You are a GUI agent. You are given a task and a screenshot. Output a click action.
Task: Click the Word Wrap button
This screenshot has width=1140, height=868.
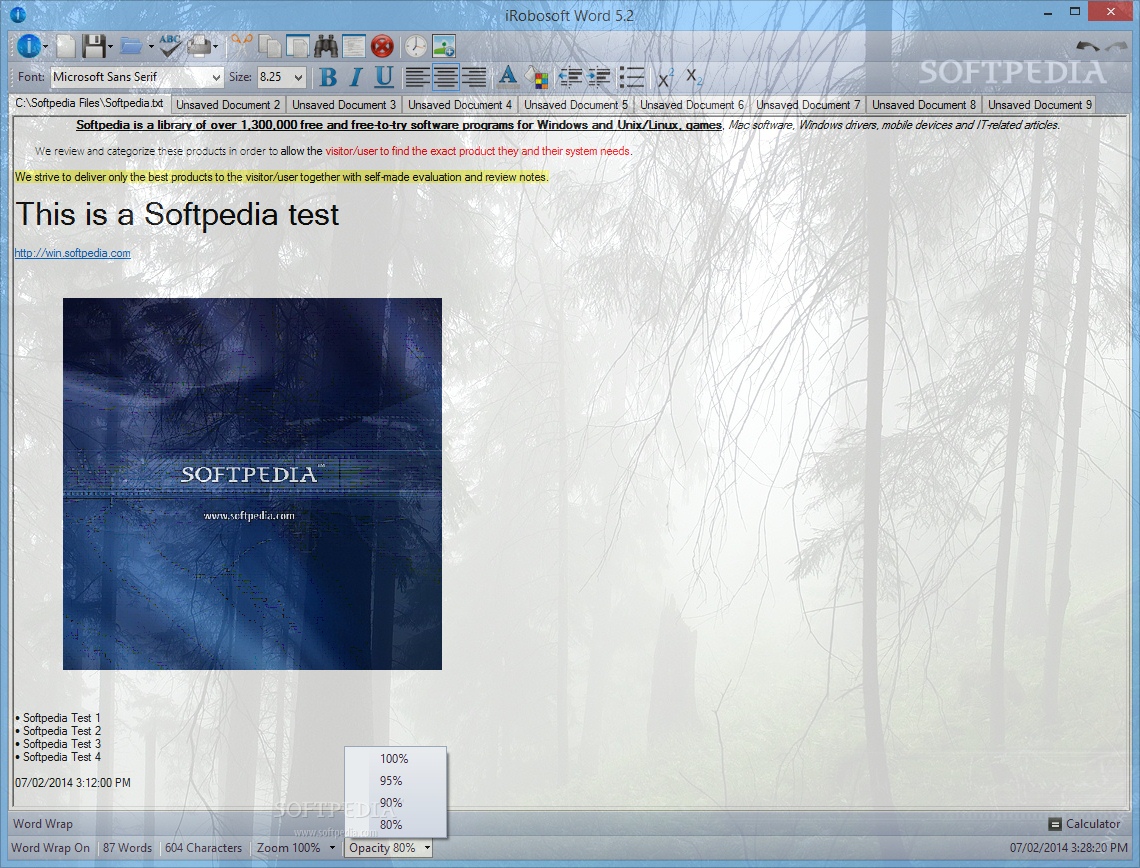pos(43,824)
